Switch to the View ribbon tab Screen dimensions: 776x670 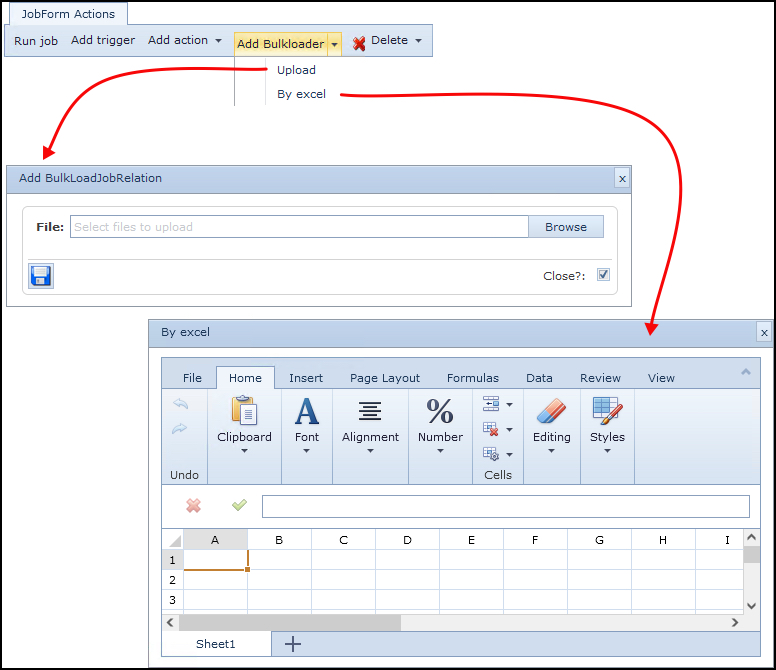click(661, 378)
